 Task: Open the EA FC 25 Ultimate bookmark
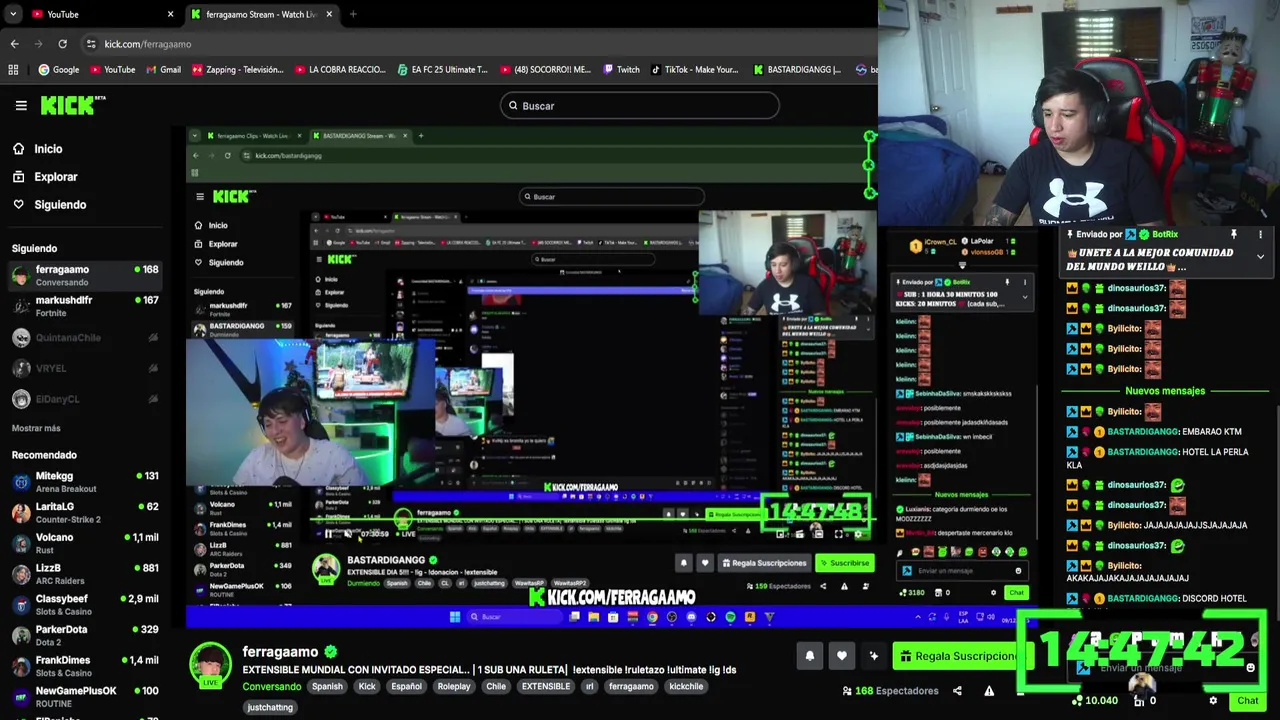pyautogui.click(x=442, y=70)
